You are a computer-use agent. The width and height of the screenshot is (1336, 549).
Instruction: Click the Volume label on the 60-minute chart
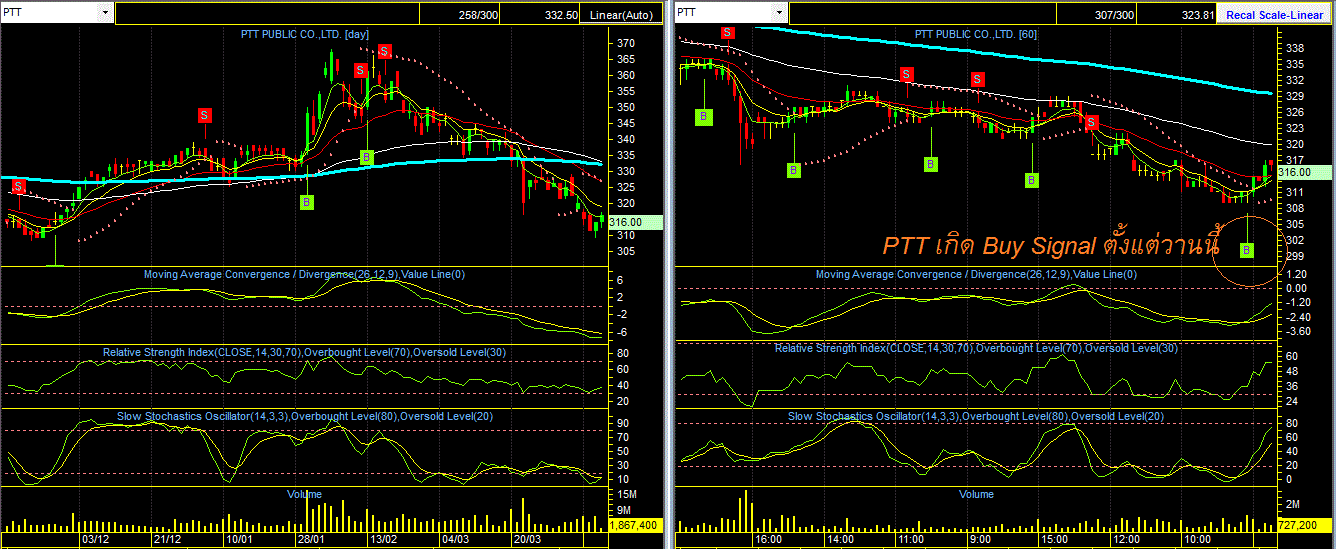point(977,494)
